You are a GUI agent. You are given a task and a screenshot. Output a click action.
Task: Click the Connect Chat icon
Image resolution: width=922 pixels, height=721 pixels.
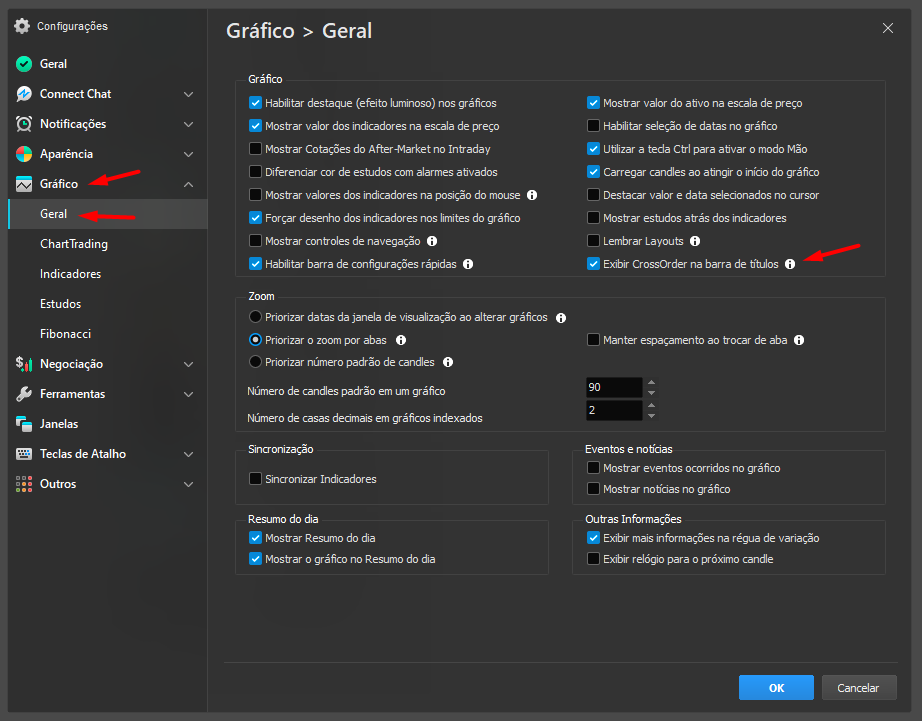pyautogui.click(x=24, y=94)
